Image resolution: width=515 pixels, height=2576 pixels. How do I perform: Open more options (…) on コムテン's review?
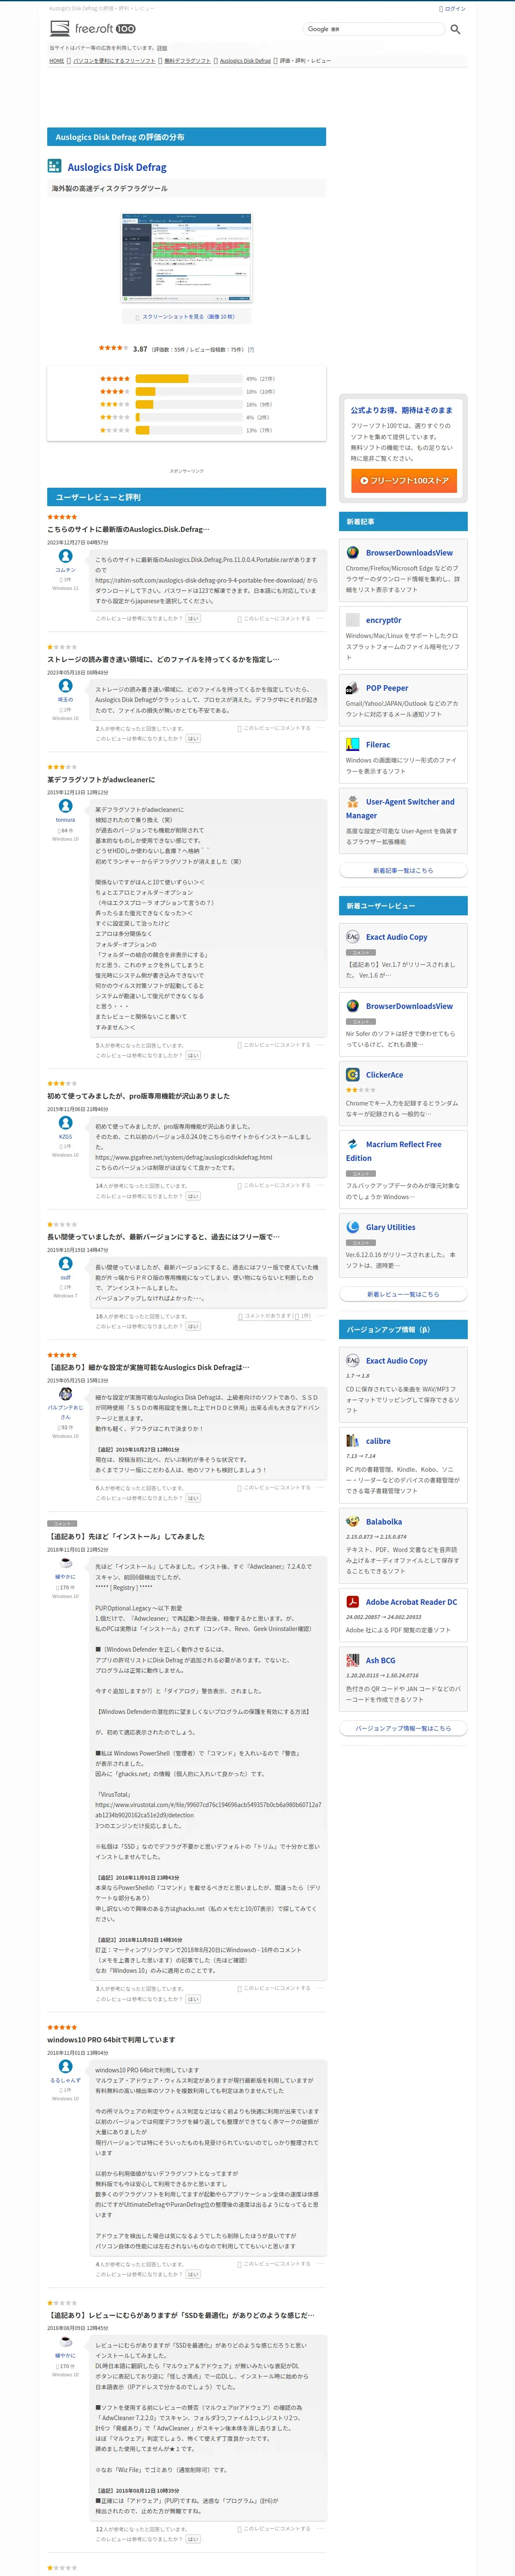[x=320, y=618]
